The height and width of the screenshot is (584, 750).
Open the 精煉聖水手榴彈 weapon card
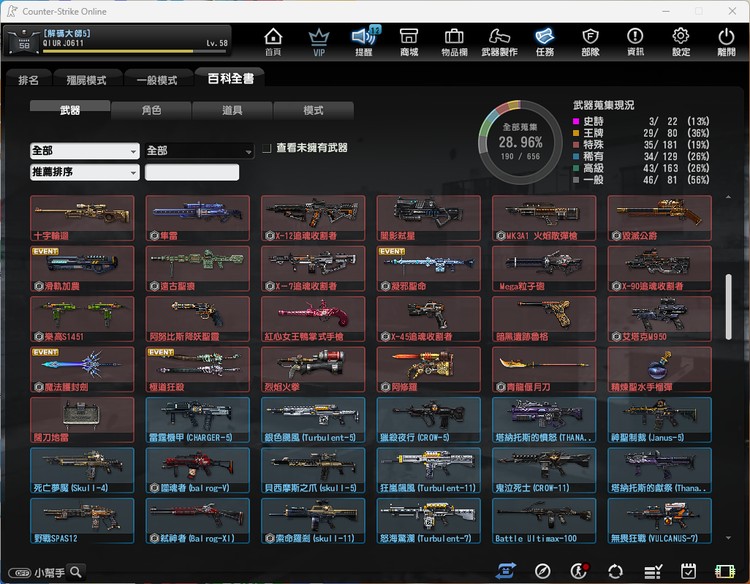pos(660,369)
